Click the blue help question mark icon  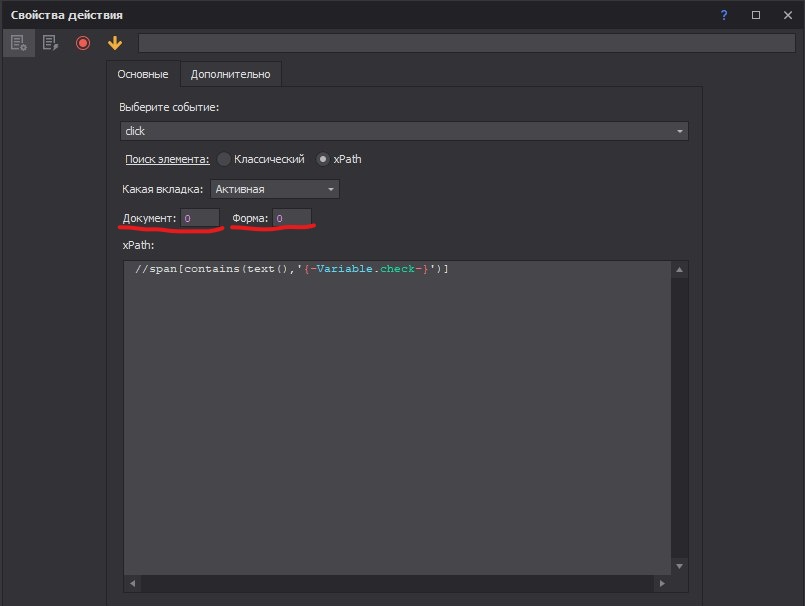pos(724,15)
